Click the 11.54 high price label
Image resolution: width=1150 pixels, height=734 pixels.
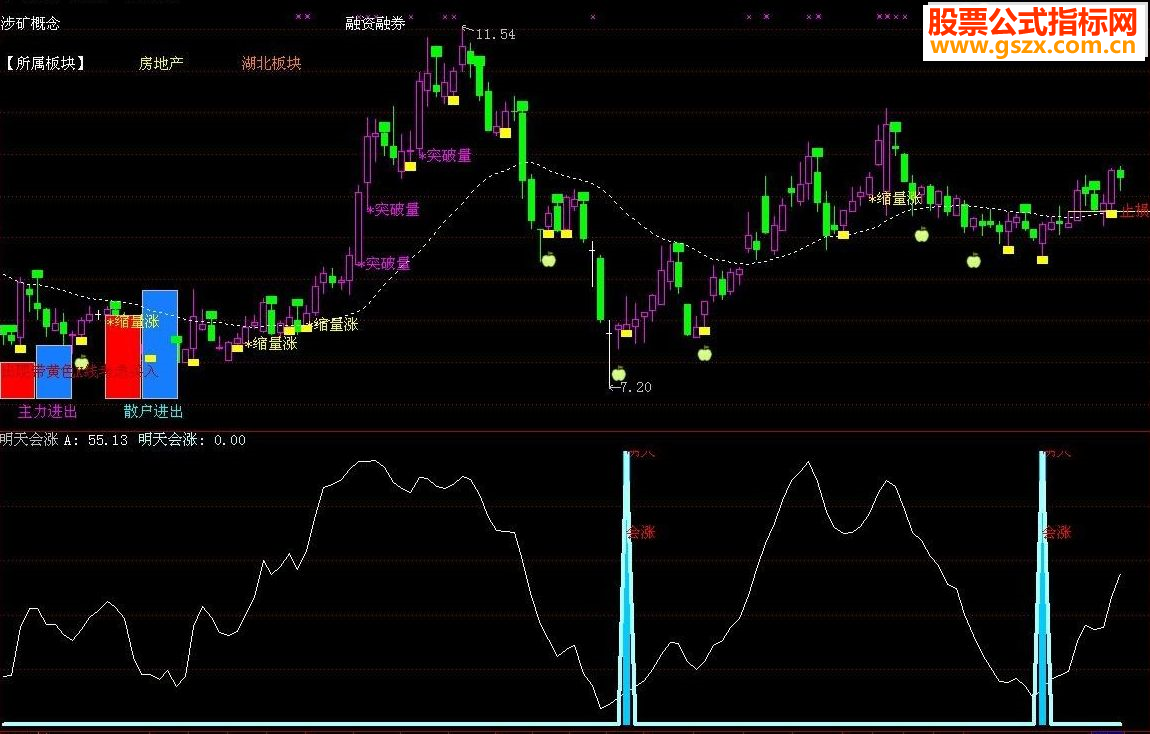496,34
